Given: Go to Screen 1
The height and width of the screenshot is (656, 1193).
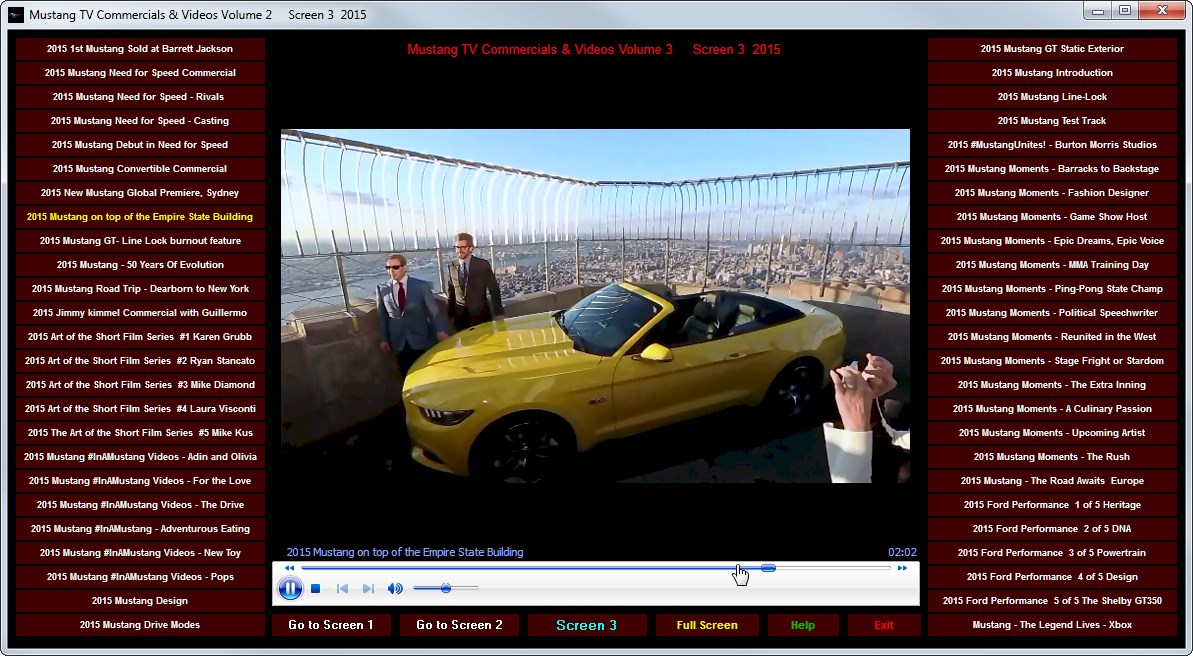Looking at the screenshot, I should click(x=331, y=625).
